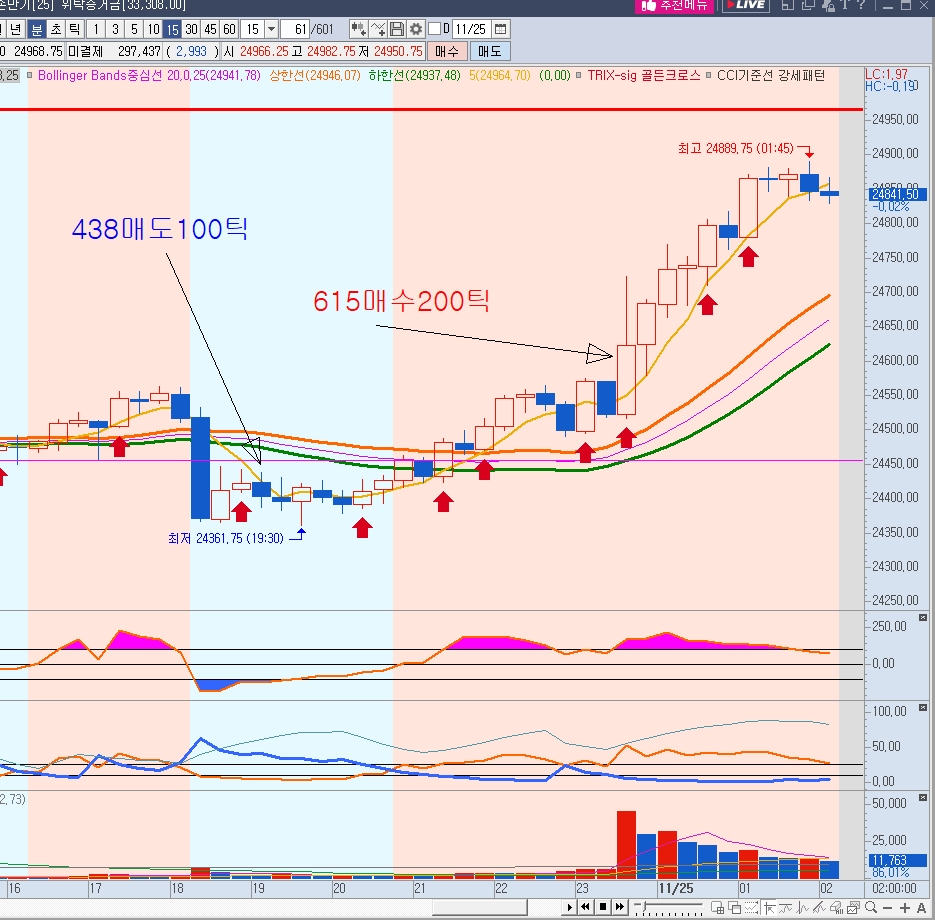Screen dimensions: 935x920
Task: Click the minus zoom-out icon at bottom
Action: click(887, 907)
